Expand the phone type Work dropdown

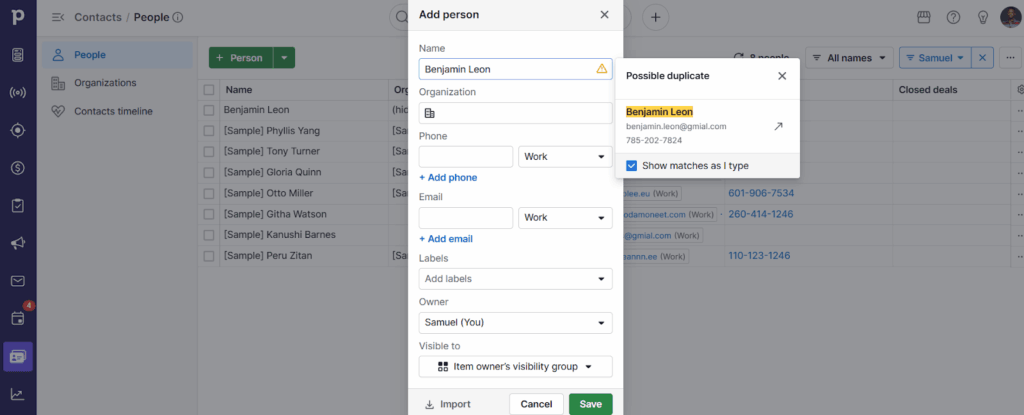(x=565, y=157)
